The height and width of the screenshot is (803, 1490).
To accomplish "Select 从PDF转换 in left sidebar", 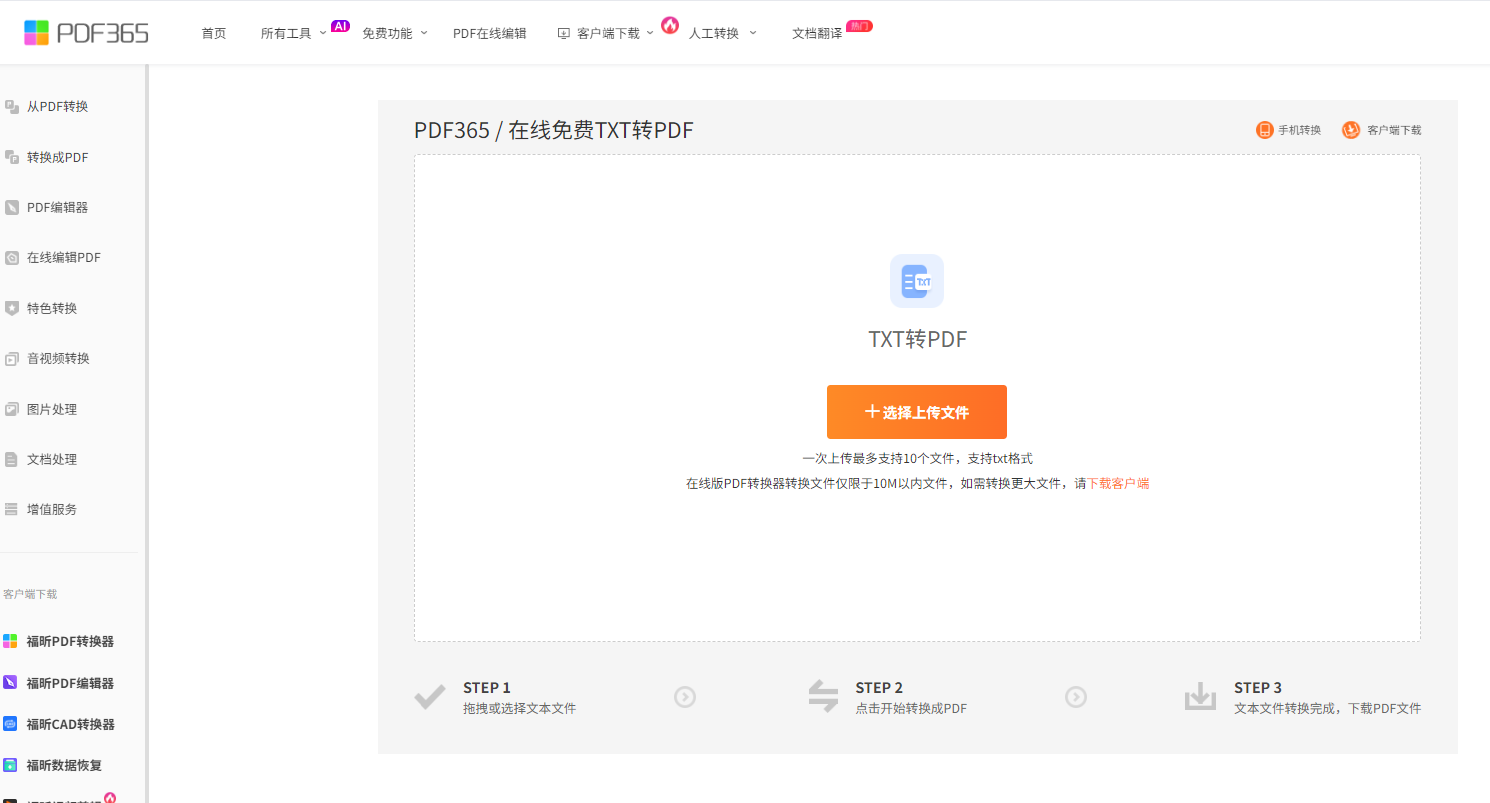I will click(57, 106).
